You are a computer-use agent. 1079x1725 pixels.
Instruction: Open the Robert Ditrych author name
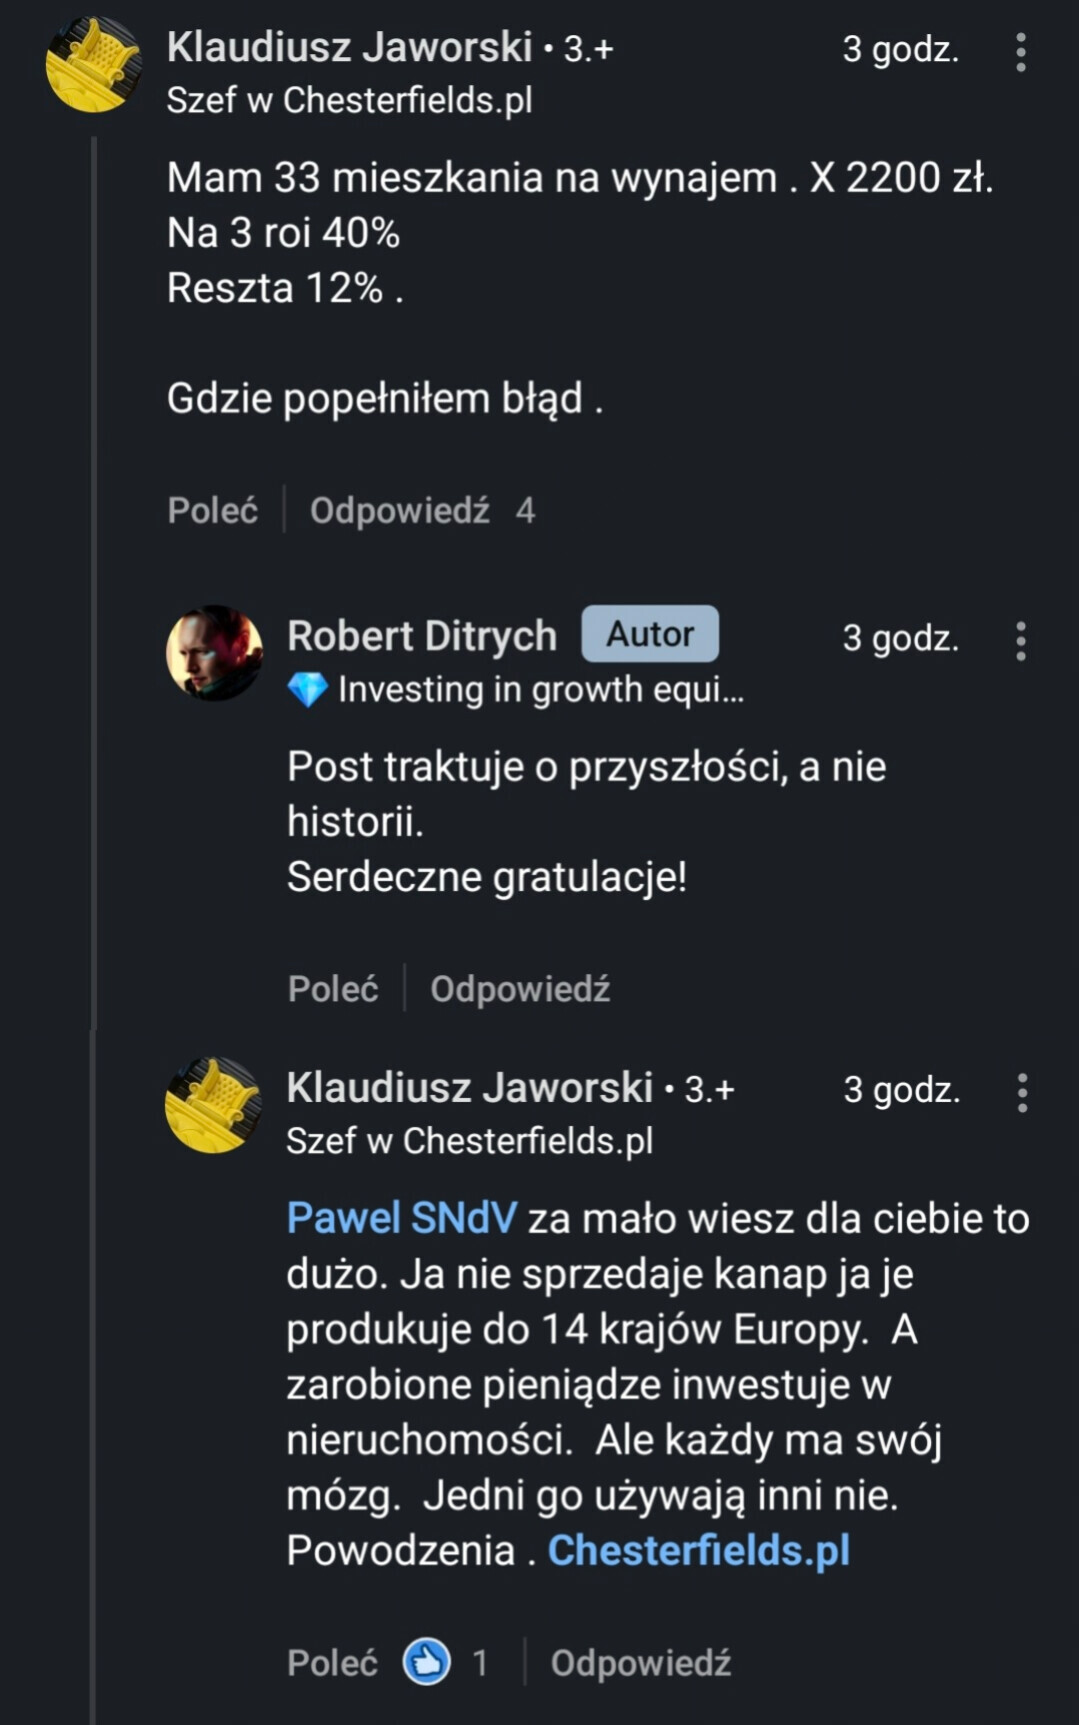click(x=422, y=636)
